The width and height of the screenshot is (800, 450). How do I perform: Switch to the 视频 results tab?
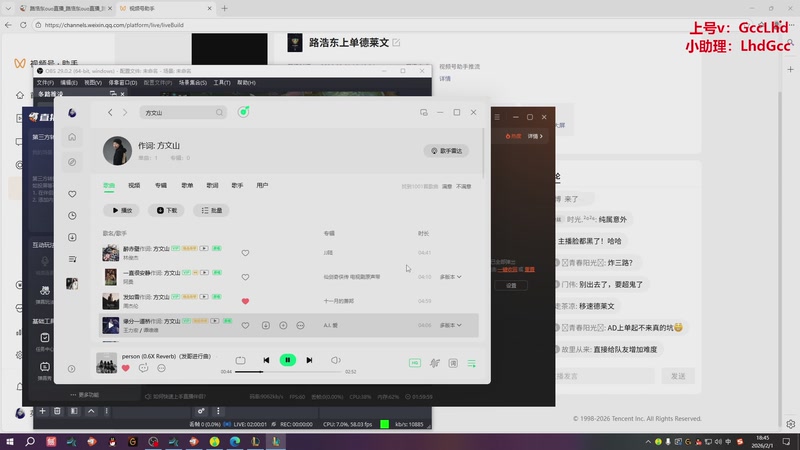coord(134,185)
